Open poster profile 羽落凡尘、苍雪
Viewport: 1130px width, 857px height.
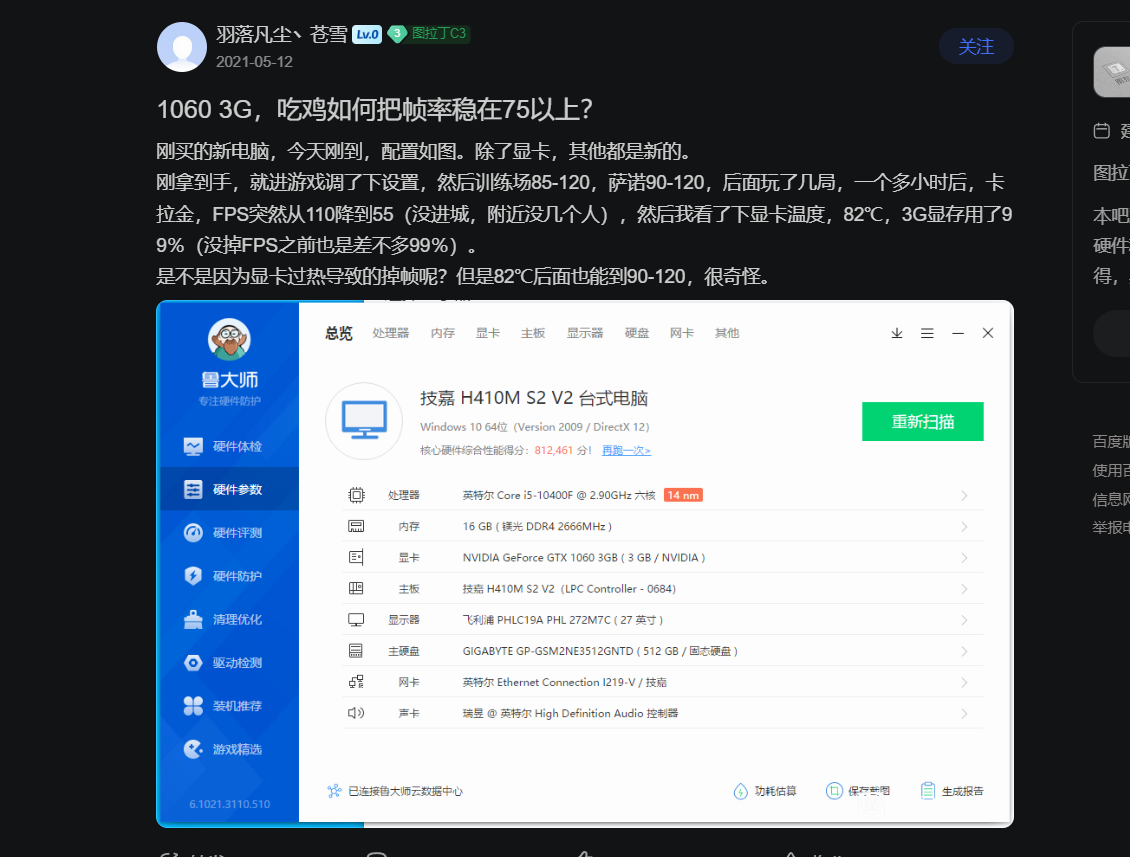[x=282, y=34]
